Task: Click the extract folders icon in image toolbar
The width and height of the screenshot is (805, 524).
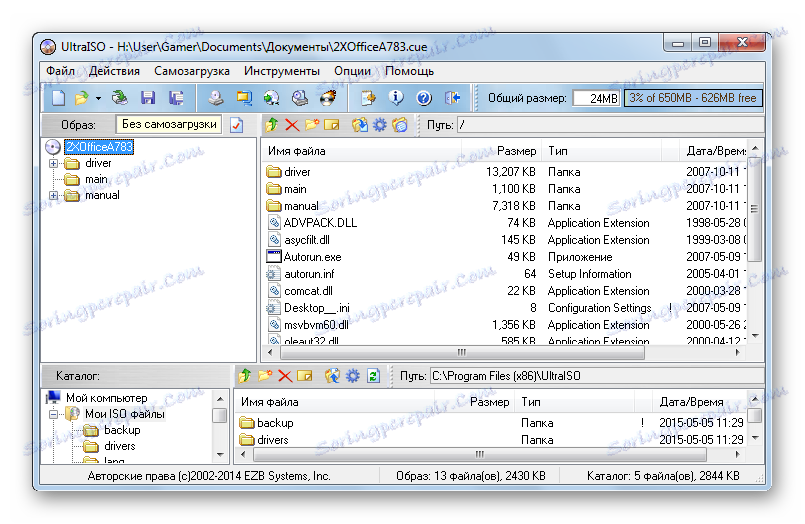Action: (x=360, y=125)
